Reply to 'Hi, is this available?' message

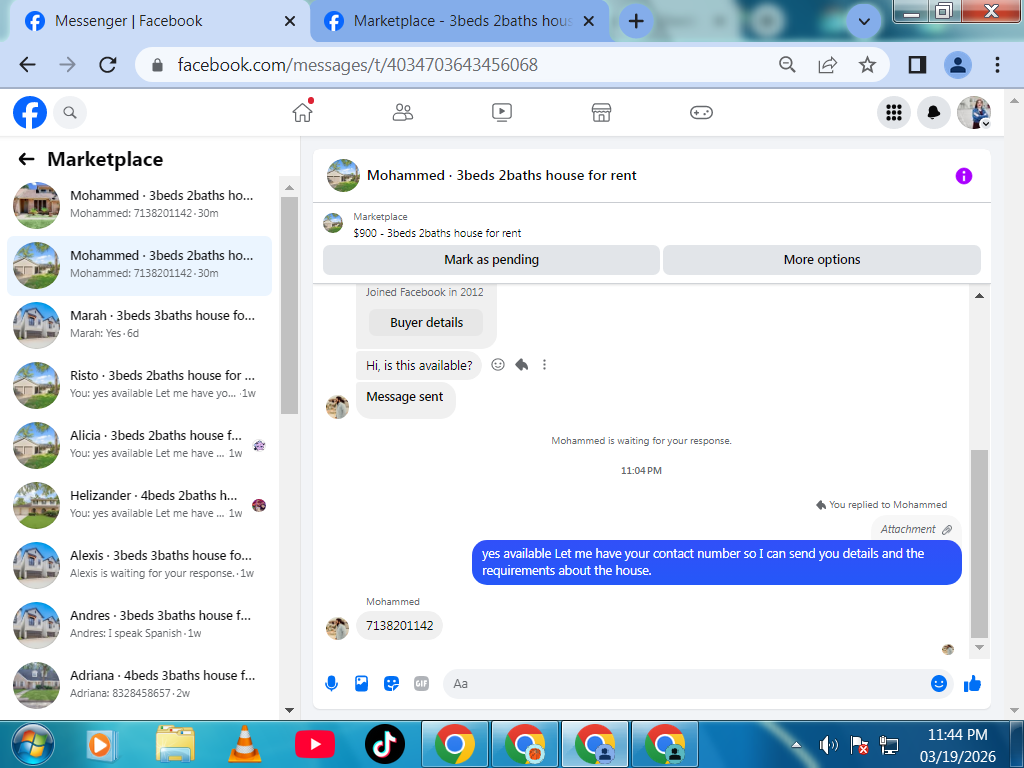[x=521, y=364]
